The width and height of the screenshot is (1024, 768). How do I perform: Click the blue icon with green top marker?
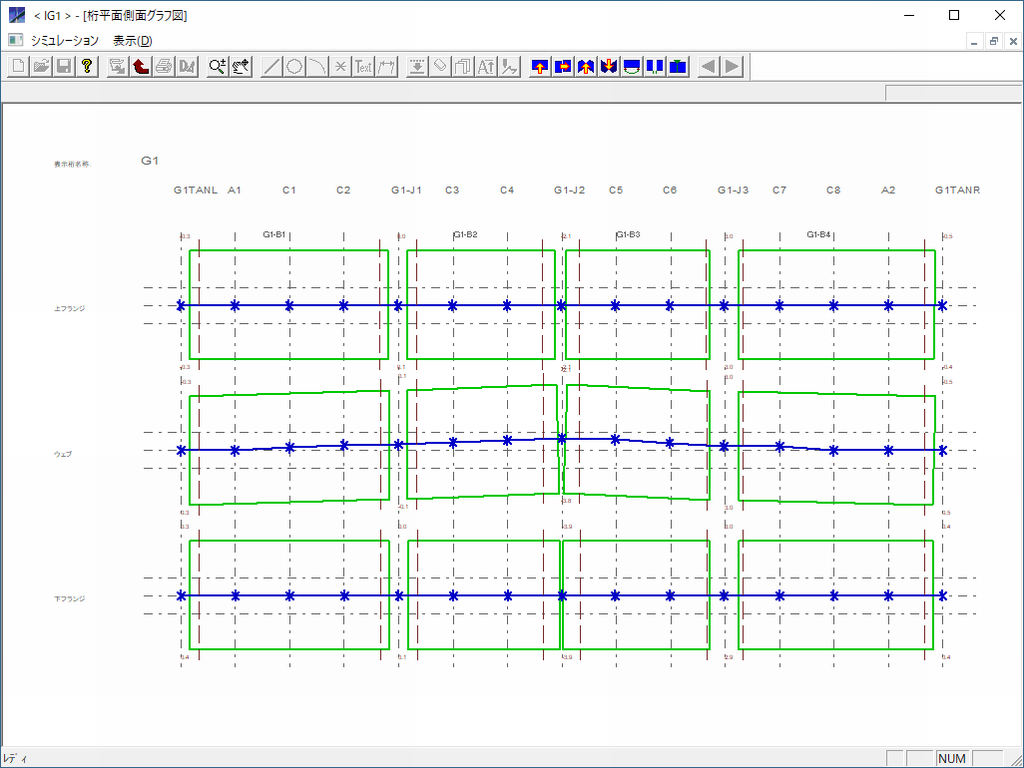[x=679, y=67]
